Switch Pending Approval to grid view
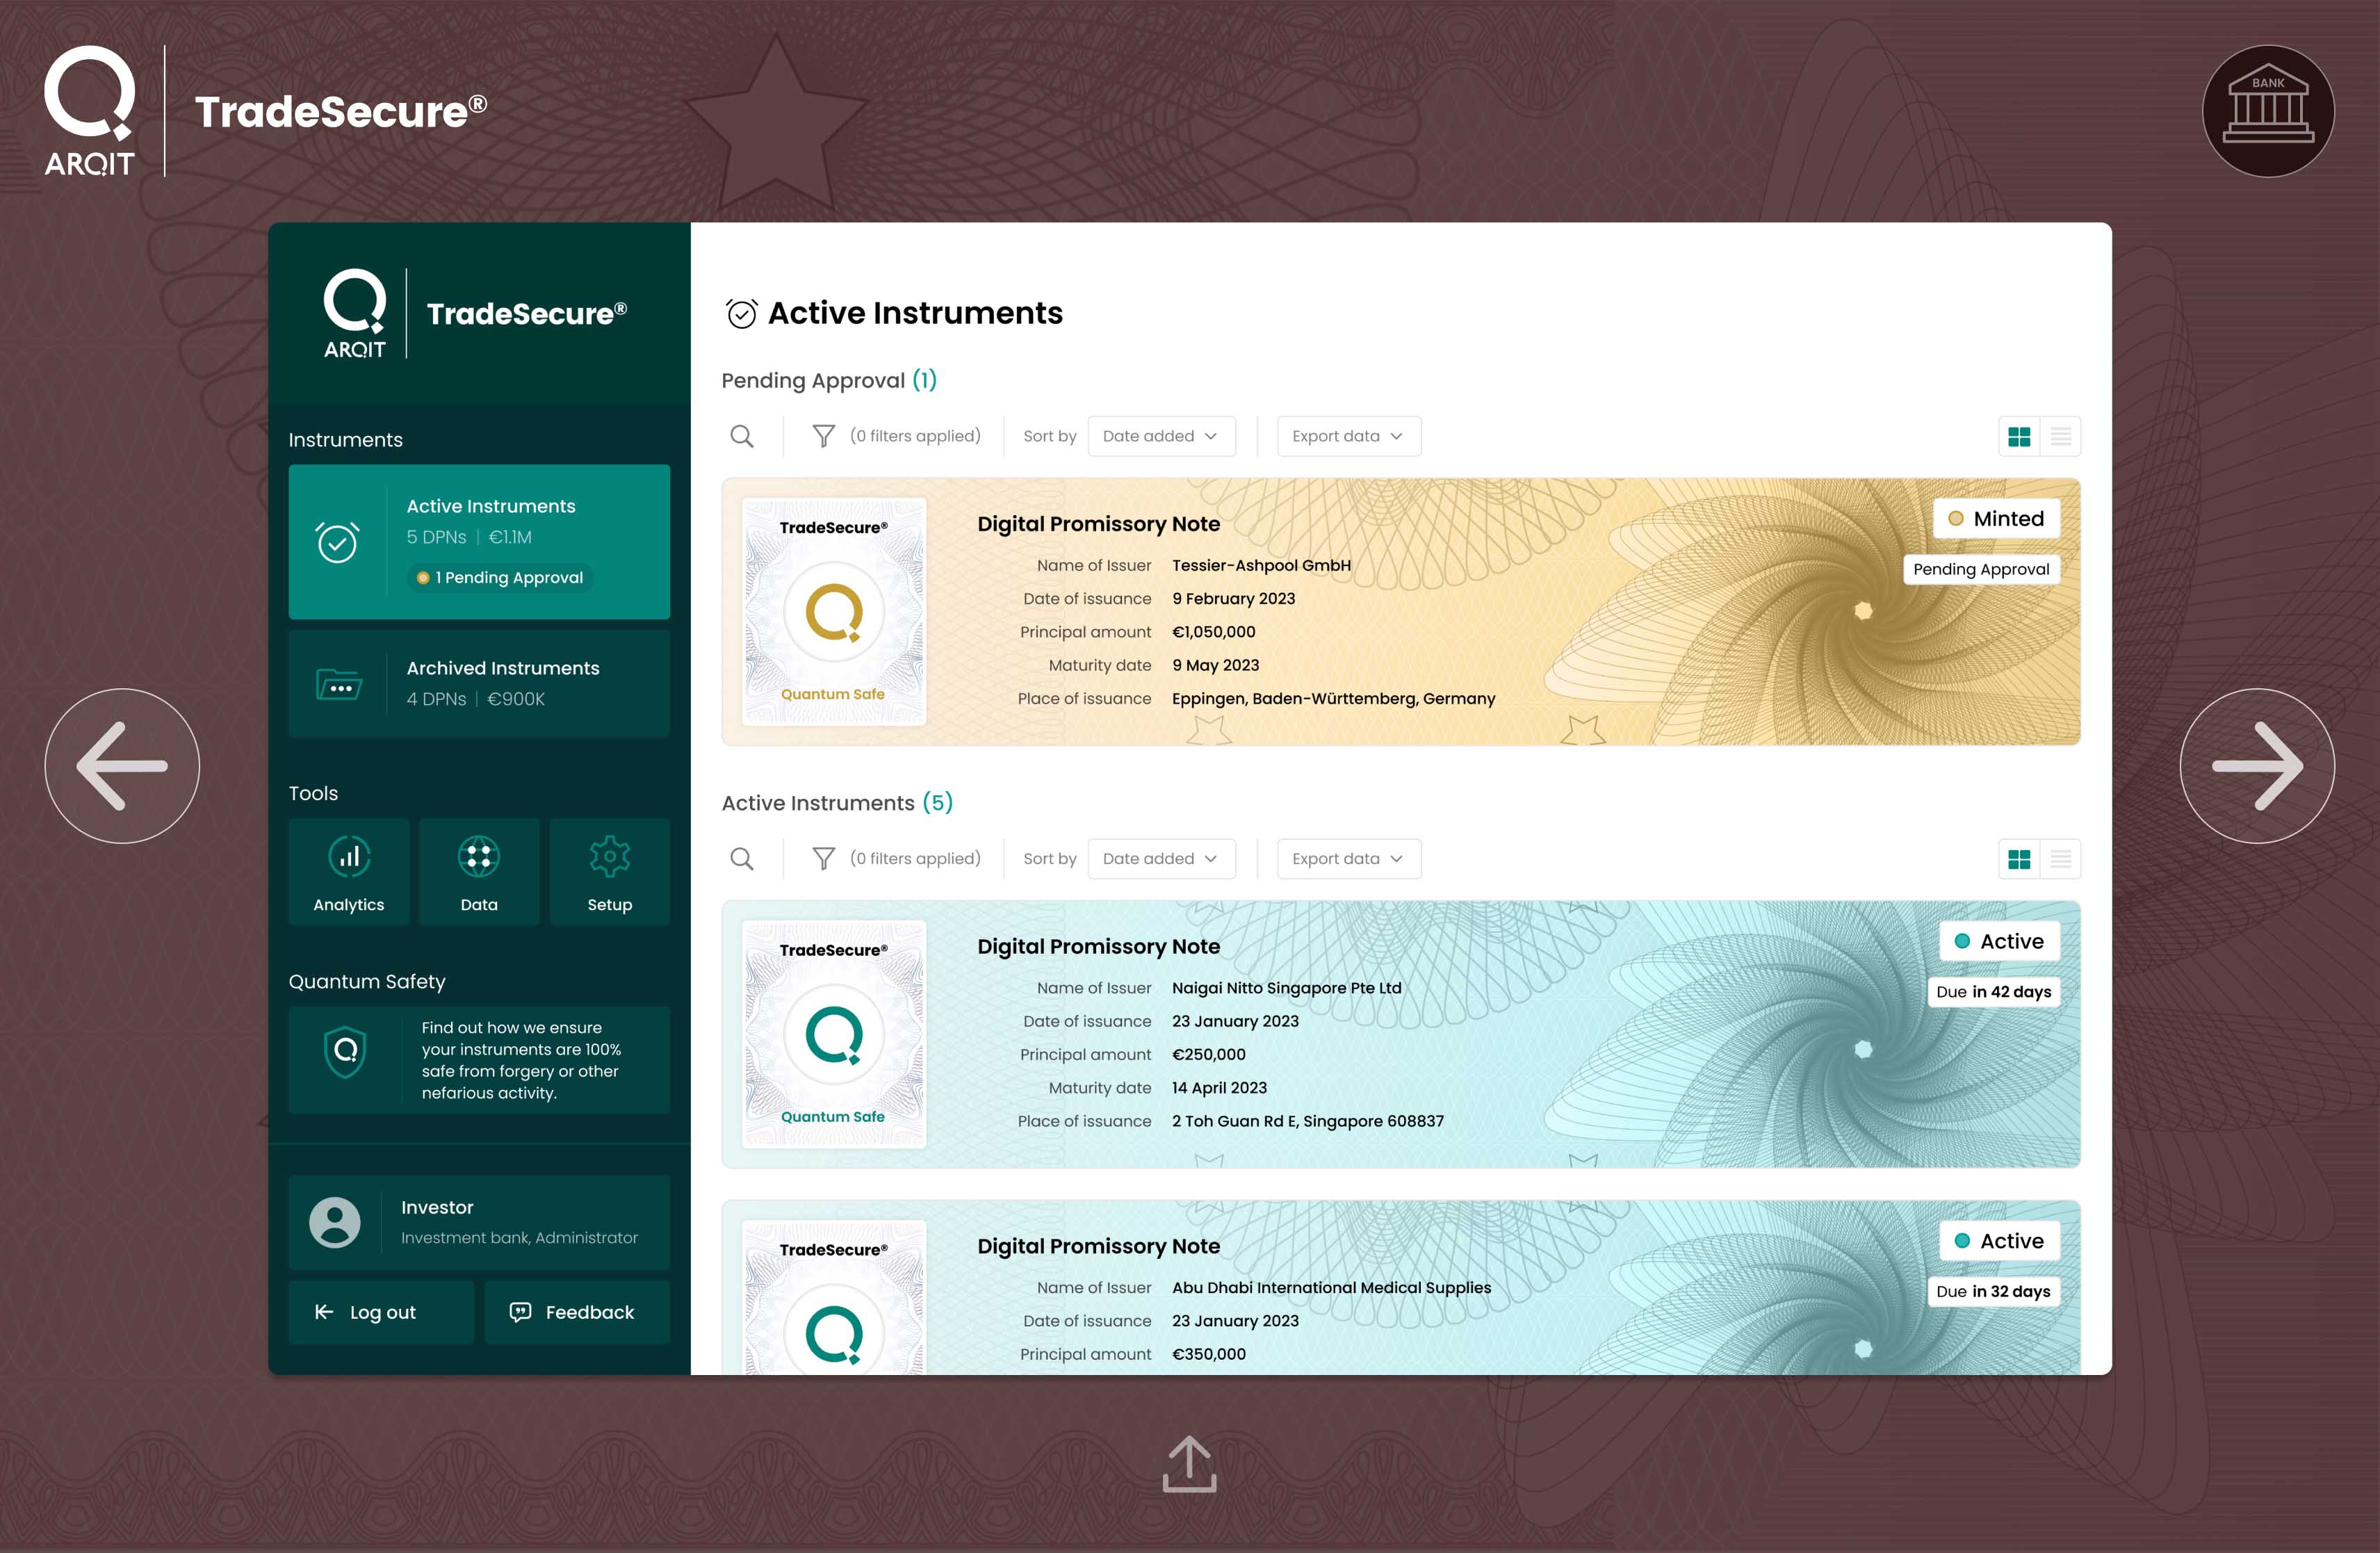 [x=2019, y=436]
